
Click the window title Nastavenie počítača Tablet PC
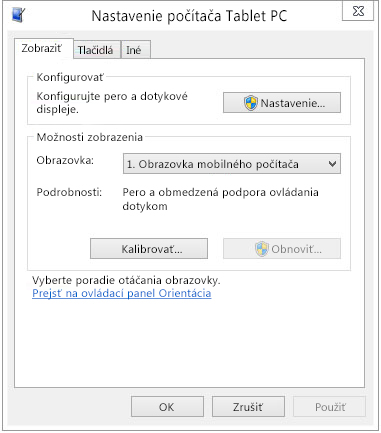click(x=189, y=16)
